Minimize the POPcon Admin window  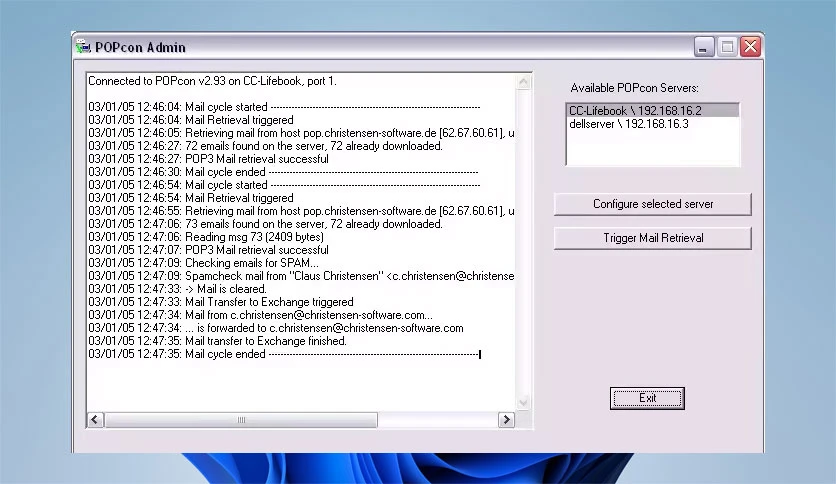tap(704, 47)
